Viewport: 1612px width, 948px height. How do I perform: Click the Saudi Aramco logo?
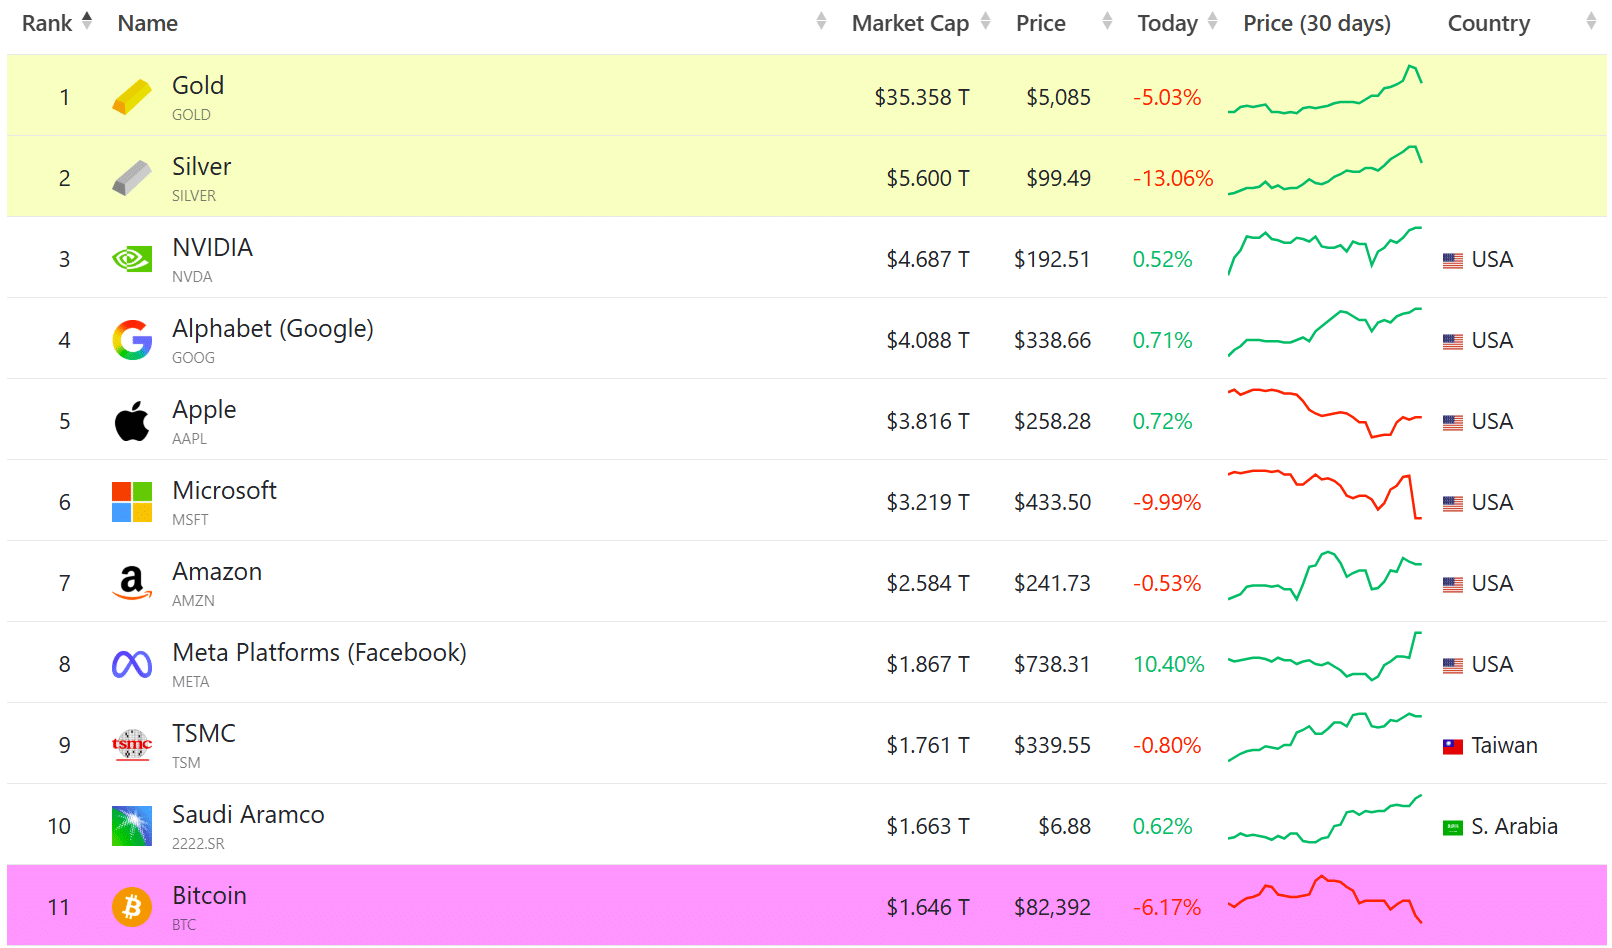tap(131, 825)
